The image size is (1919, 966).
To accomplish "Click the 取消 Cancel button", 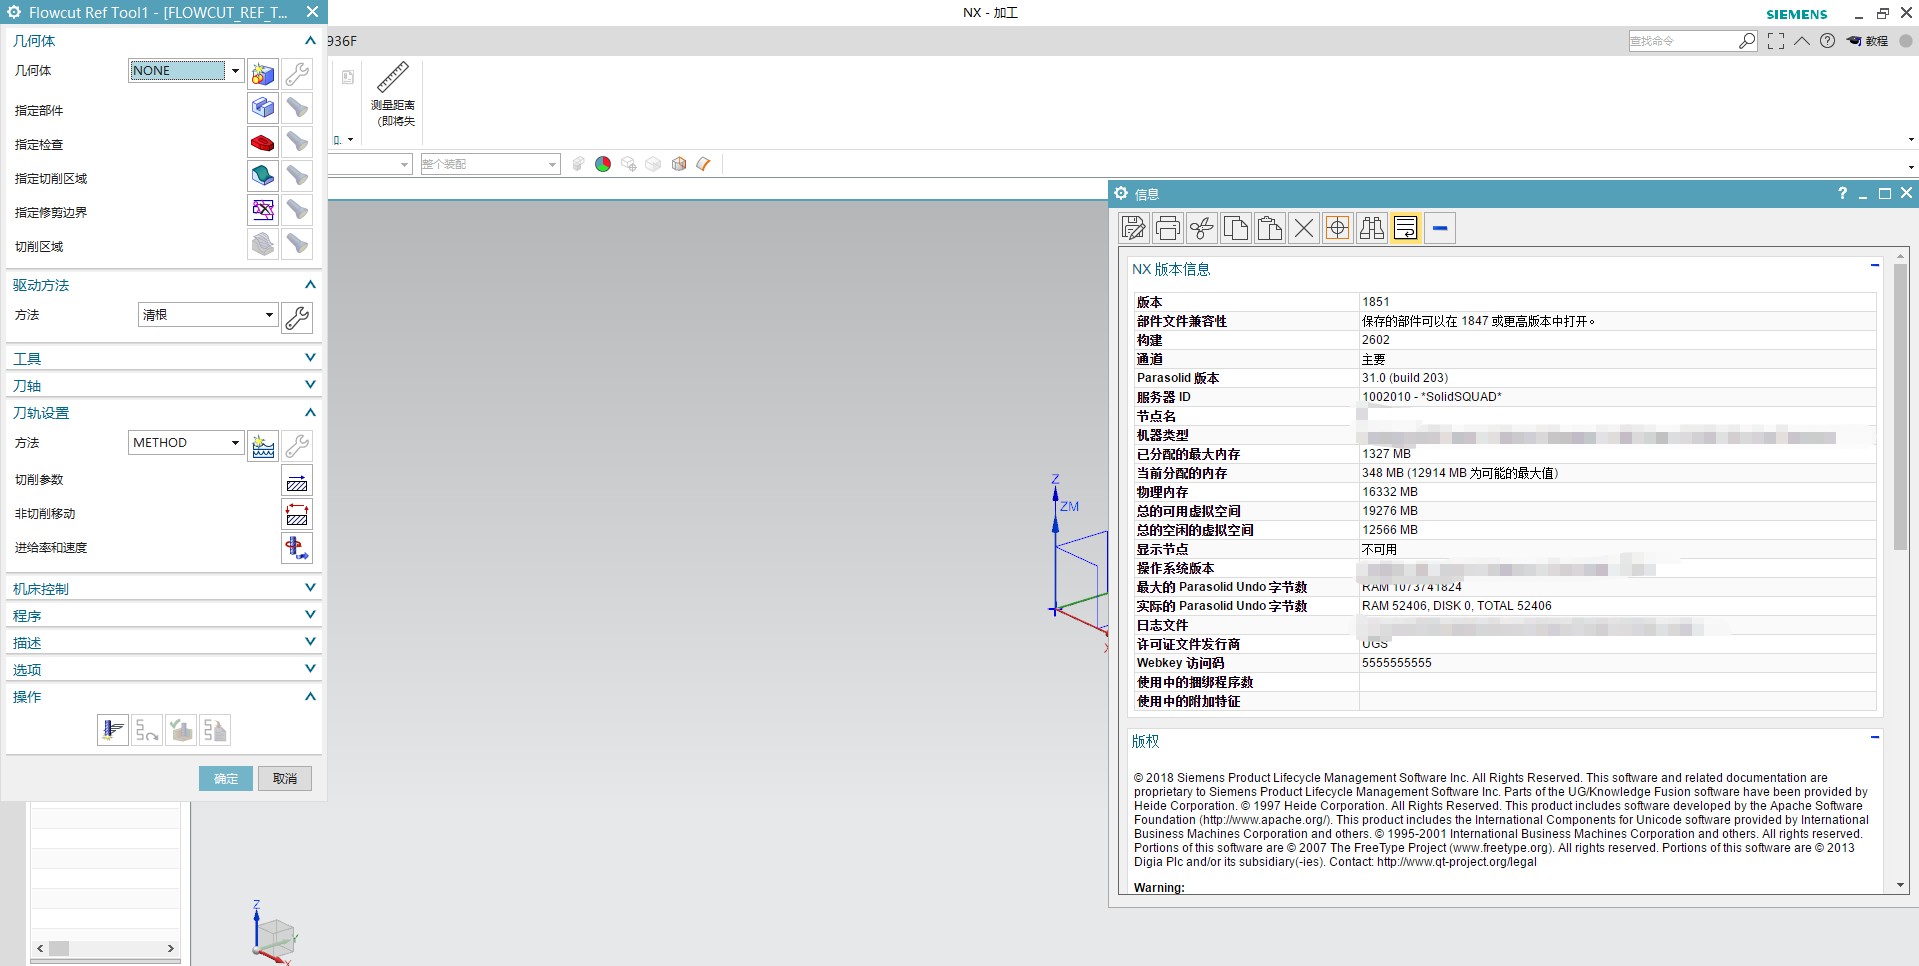I will (285, 779).
